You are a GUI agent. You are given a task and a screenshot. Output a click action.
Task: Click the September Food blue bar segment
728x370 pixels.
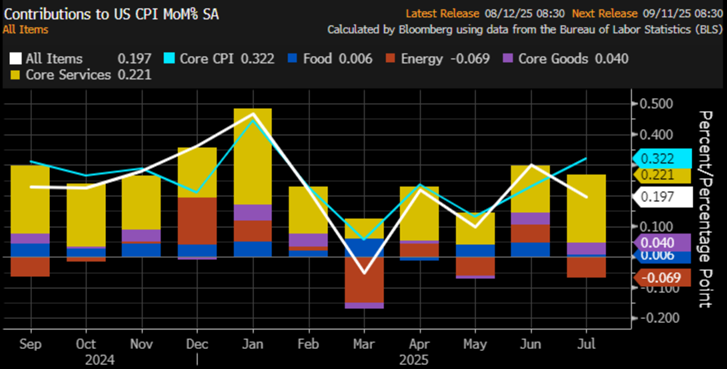(30, 250)
